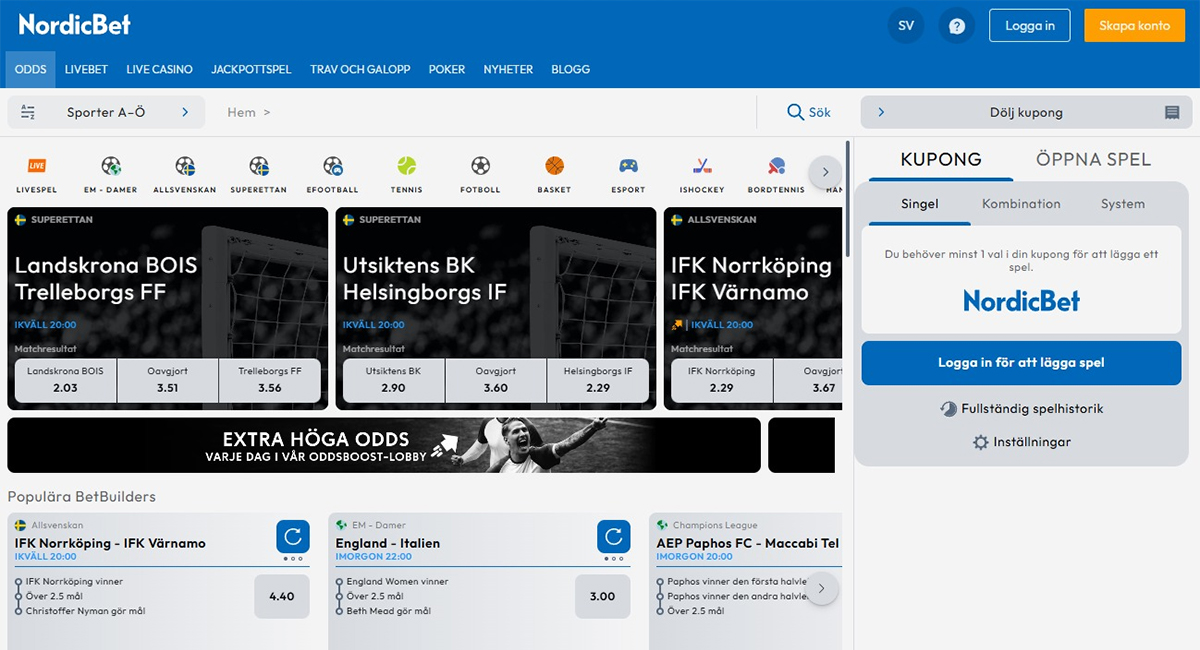Open the Livespel sport icon
The image size is (1200, 650).
tap(37, 166)
